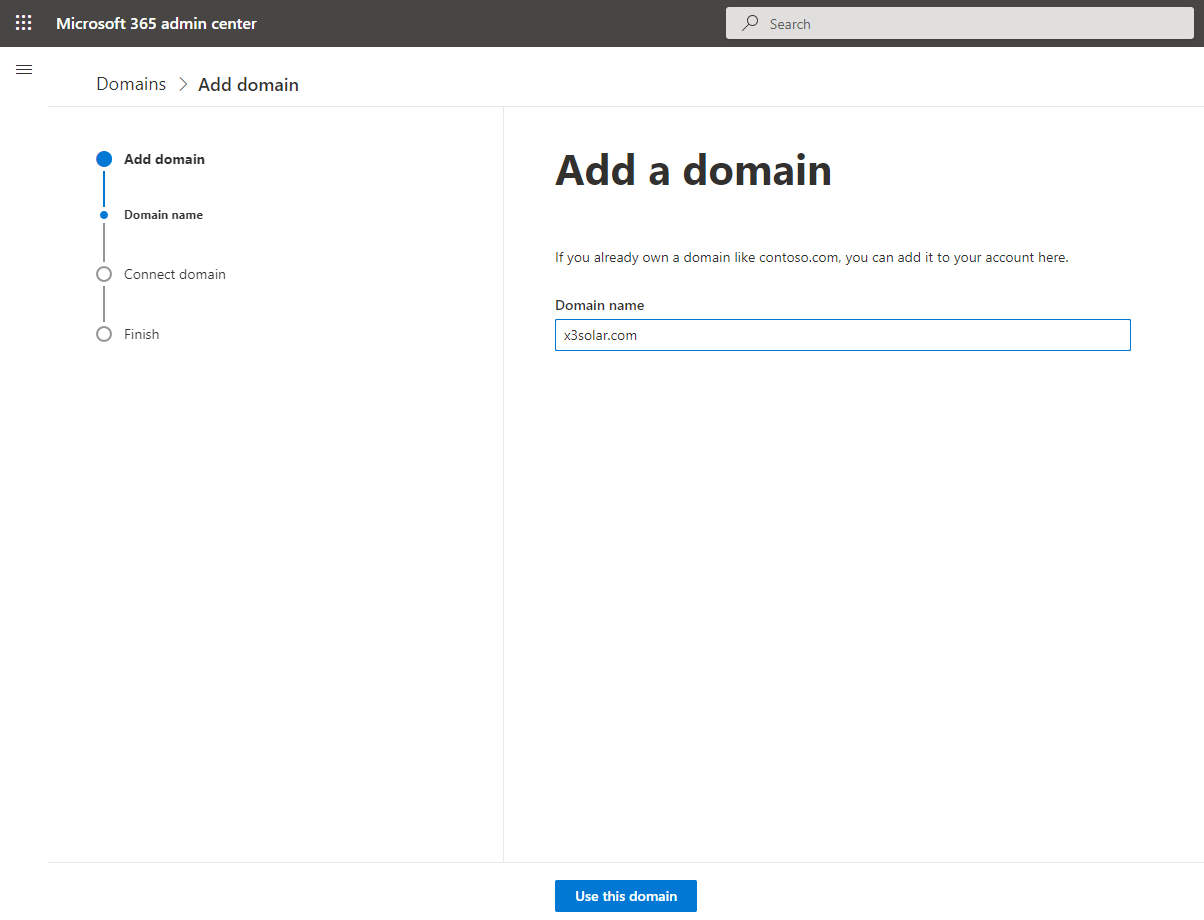Open the app launcher waffle icon
The height and width of the screenshot is (920, 1204).
pos(23,23)
